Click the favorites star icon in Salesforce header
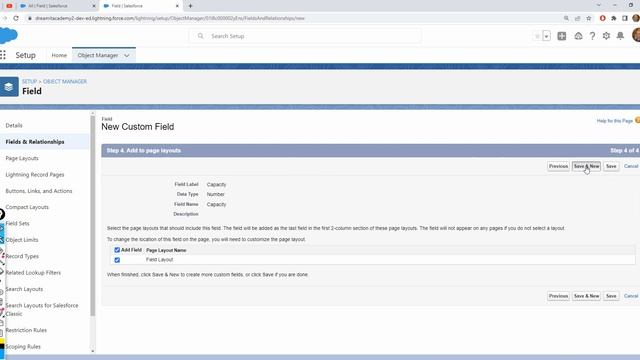 [537, 36]
